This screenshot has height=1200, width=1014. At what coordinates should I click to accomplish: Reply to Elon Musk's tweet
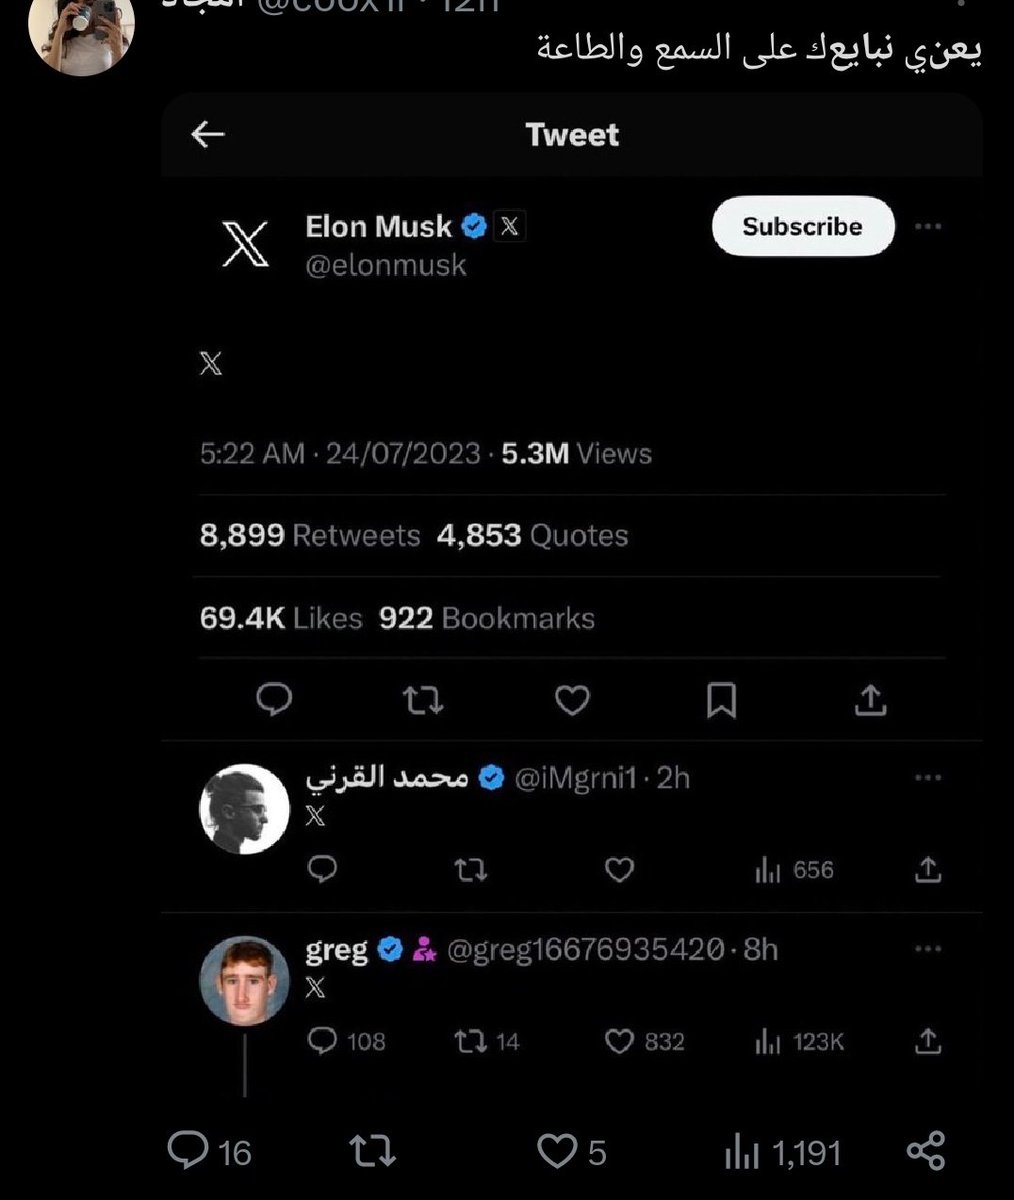274,699
